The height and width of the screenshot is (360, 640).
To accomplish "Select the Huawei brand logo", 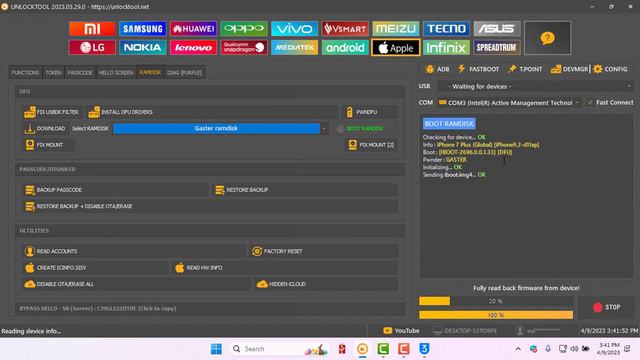I will pyautogui.click(x=193, y=29).
